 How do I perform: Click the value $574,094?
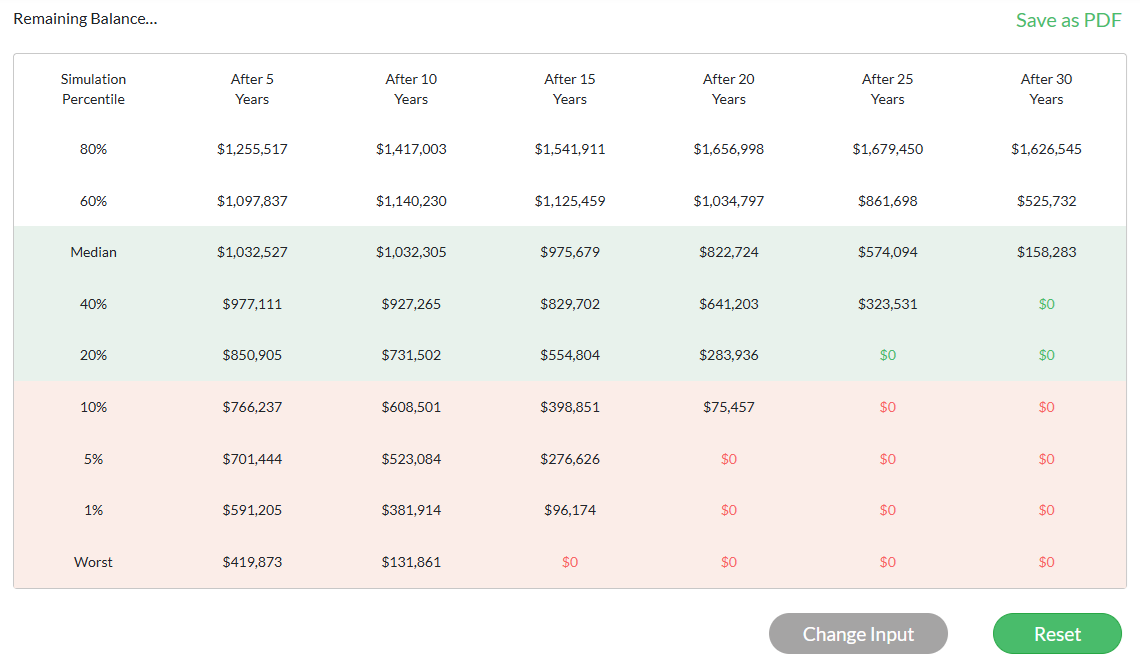pos(888,252)
